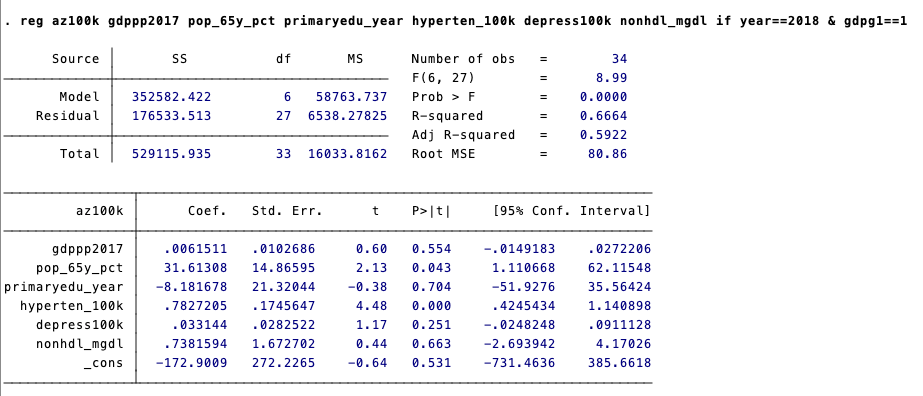Viewport: 923px width, 396px height.
Task: Select the gdppp2017 coefficient .0061511
Action: (195, 249)
